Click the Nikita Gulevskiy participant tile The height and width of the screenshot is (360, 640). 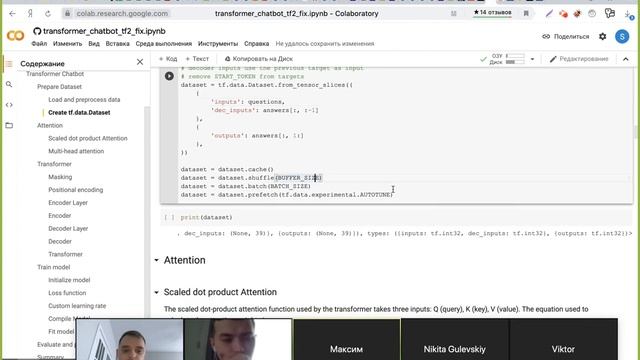pyautogui.click(x=454, y=340)
